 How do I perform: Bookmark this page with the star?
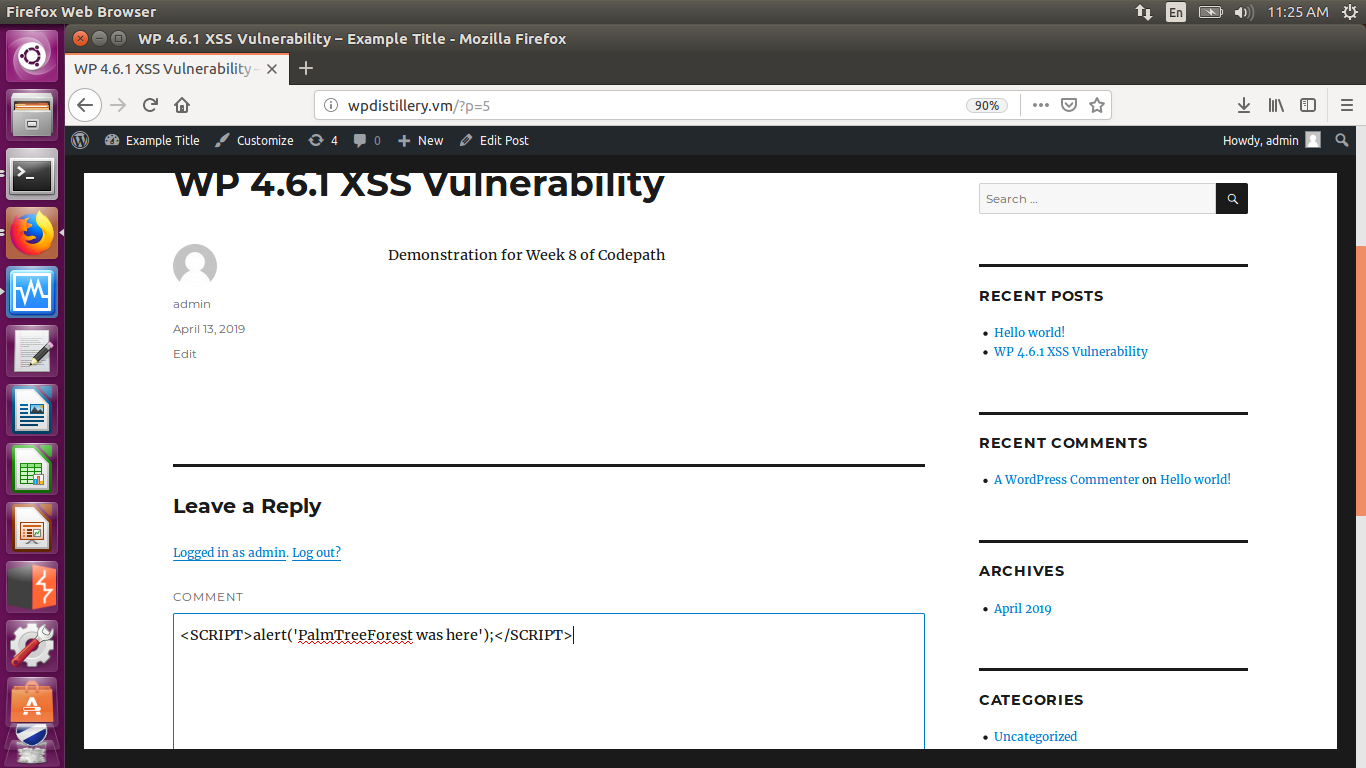pyautogui.click(x=1097, y=105)
